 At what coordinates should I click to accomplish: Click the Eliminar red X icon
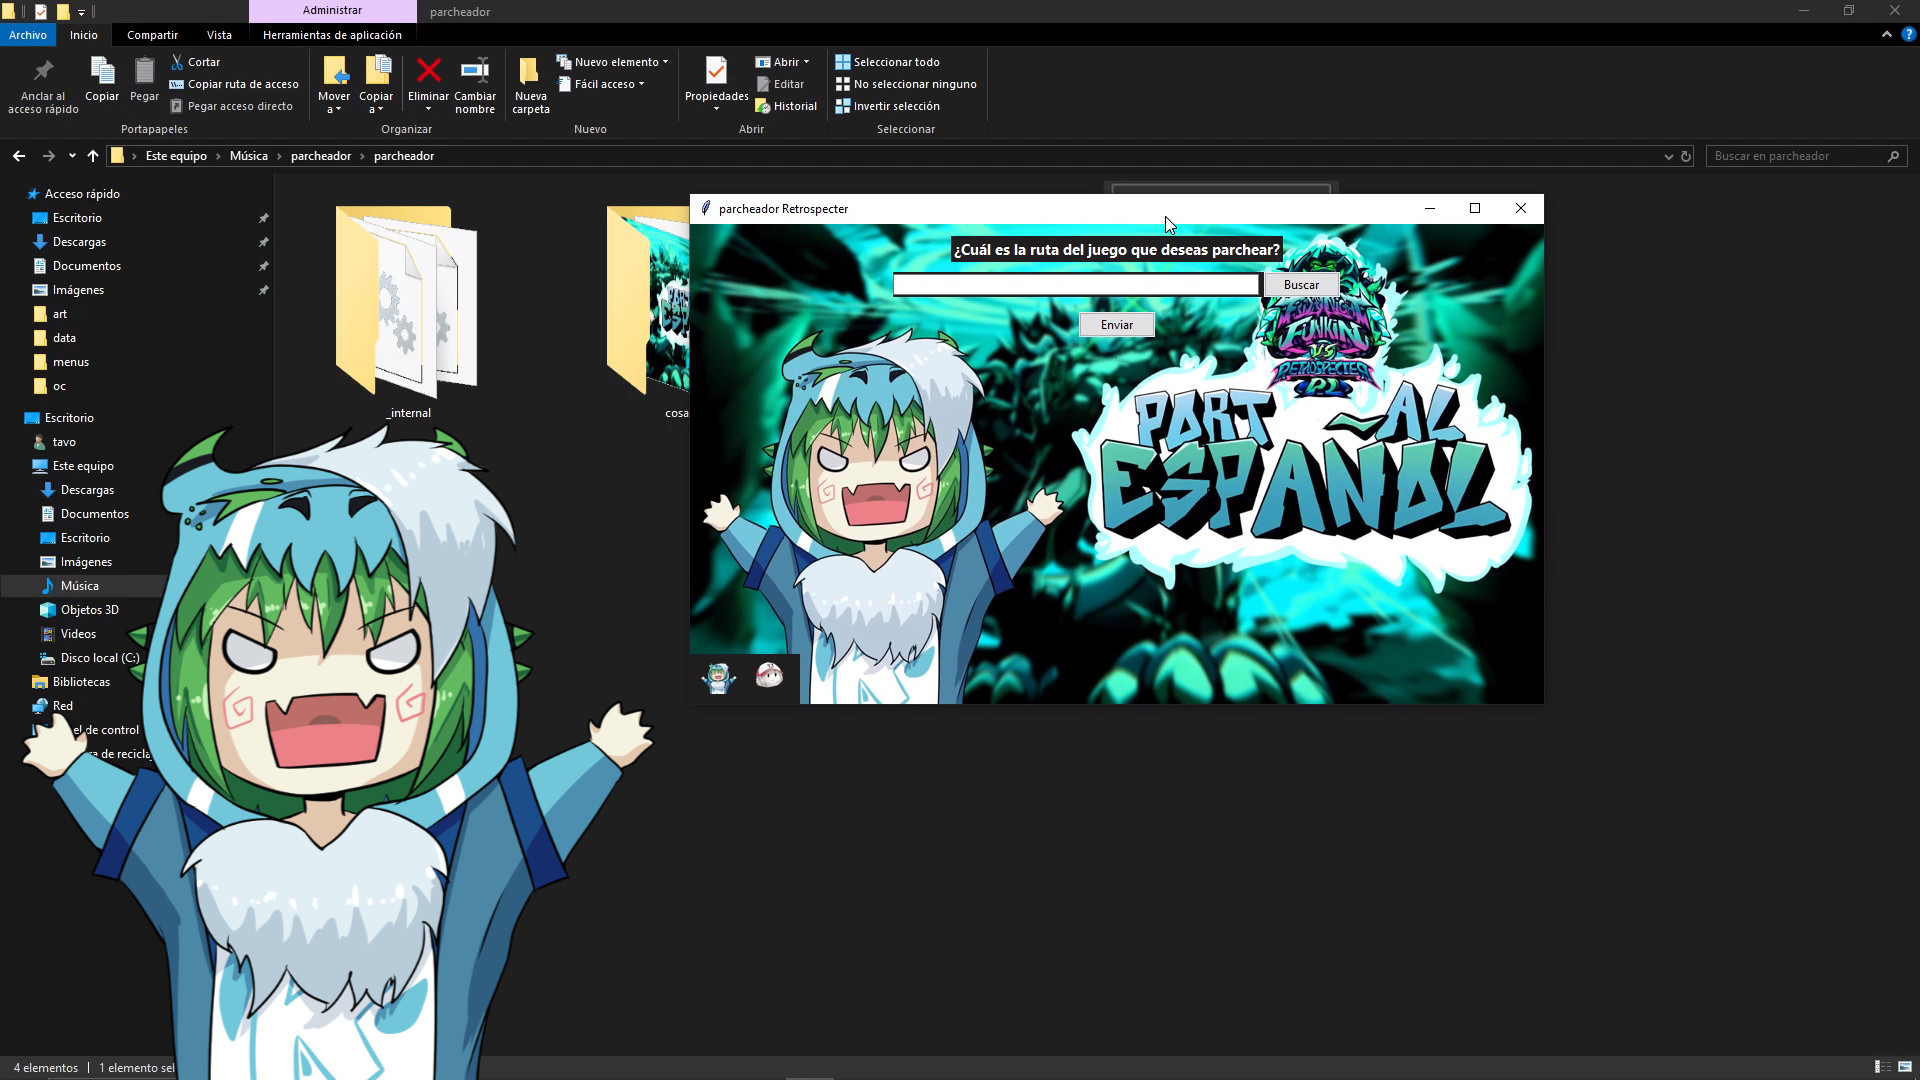coord(428,71)
